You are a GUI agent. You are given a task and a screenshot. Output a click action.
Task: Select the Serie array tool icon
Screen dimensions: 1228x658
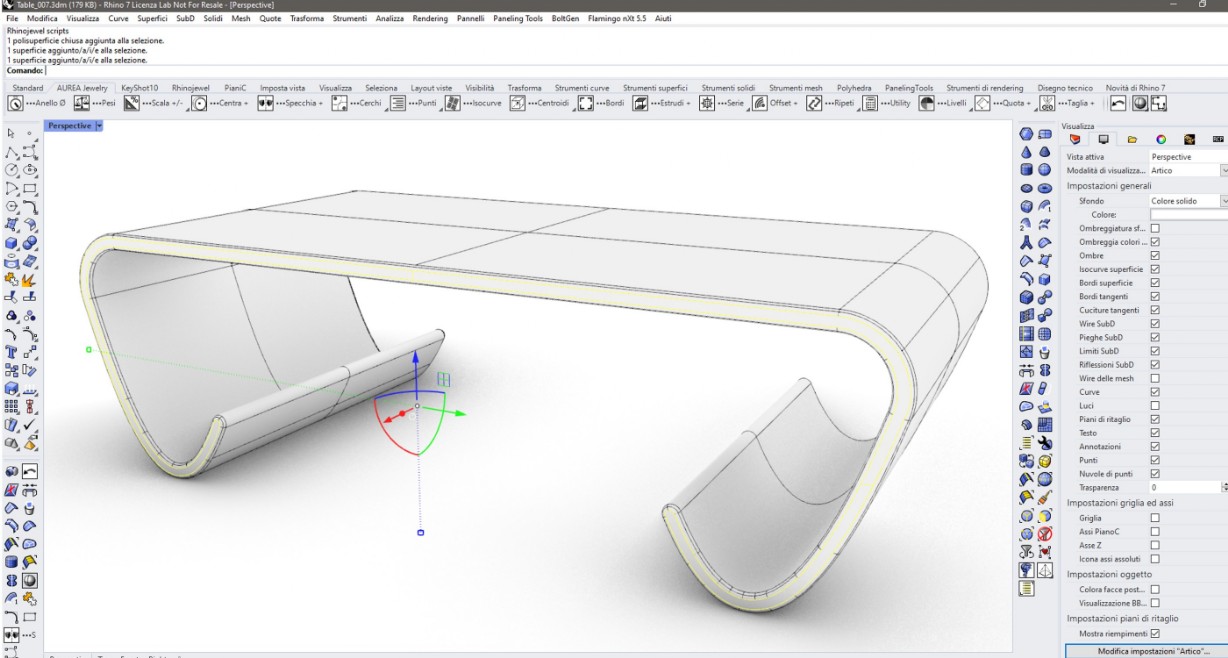tap(707, 103)
